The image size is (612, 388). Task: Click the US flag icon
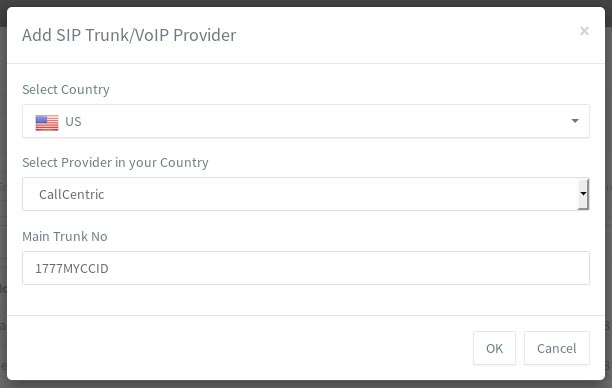(x=47, y=123)
